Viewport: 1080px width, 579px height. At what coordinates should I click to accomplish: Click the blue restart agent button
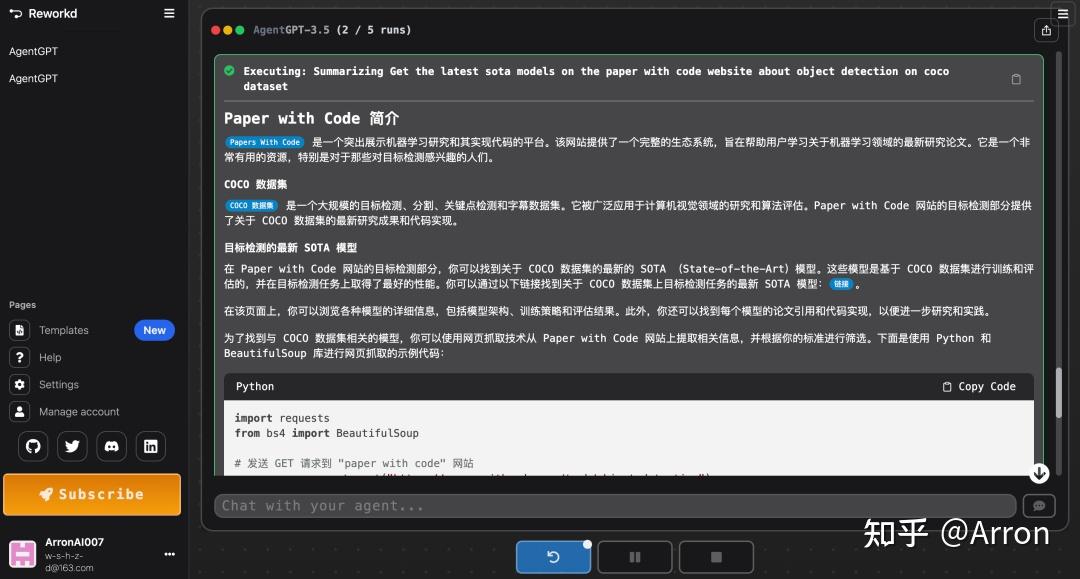coord(553,557)
